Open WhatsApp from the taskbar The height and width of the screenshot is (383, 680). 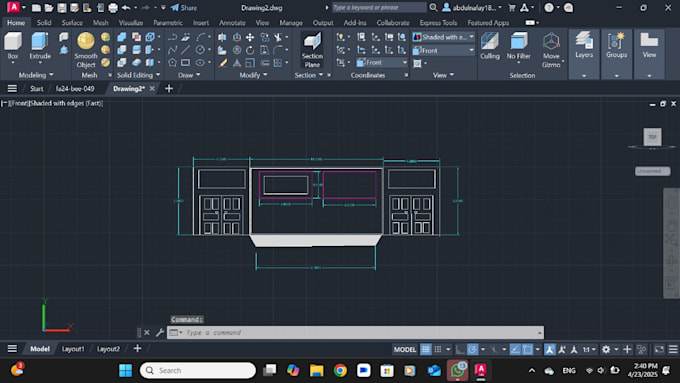tap(457, 370)
